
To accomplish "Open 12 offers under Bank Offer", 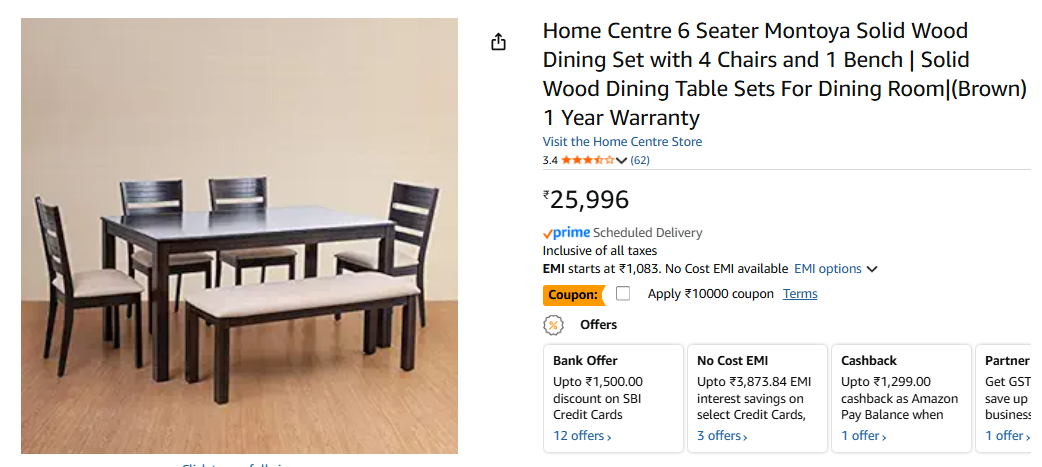I will 582,436.
